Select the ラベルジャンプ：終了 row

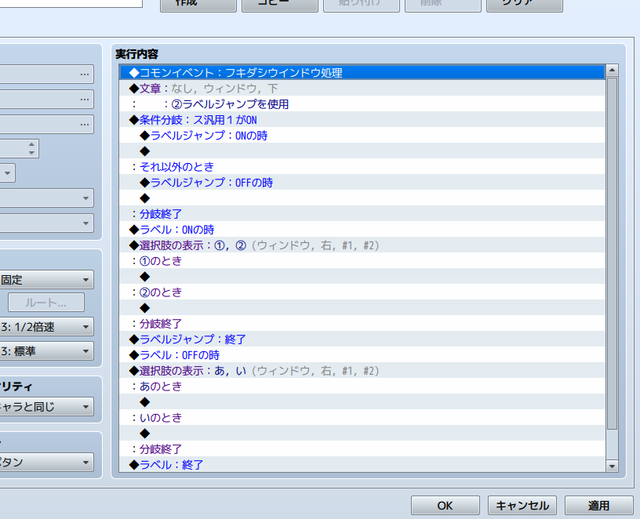(x=362, y=339)
